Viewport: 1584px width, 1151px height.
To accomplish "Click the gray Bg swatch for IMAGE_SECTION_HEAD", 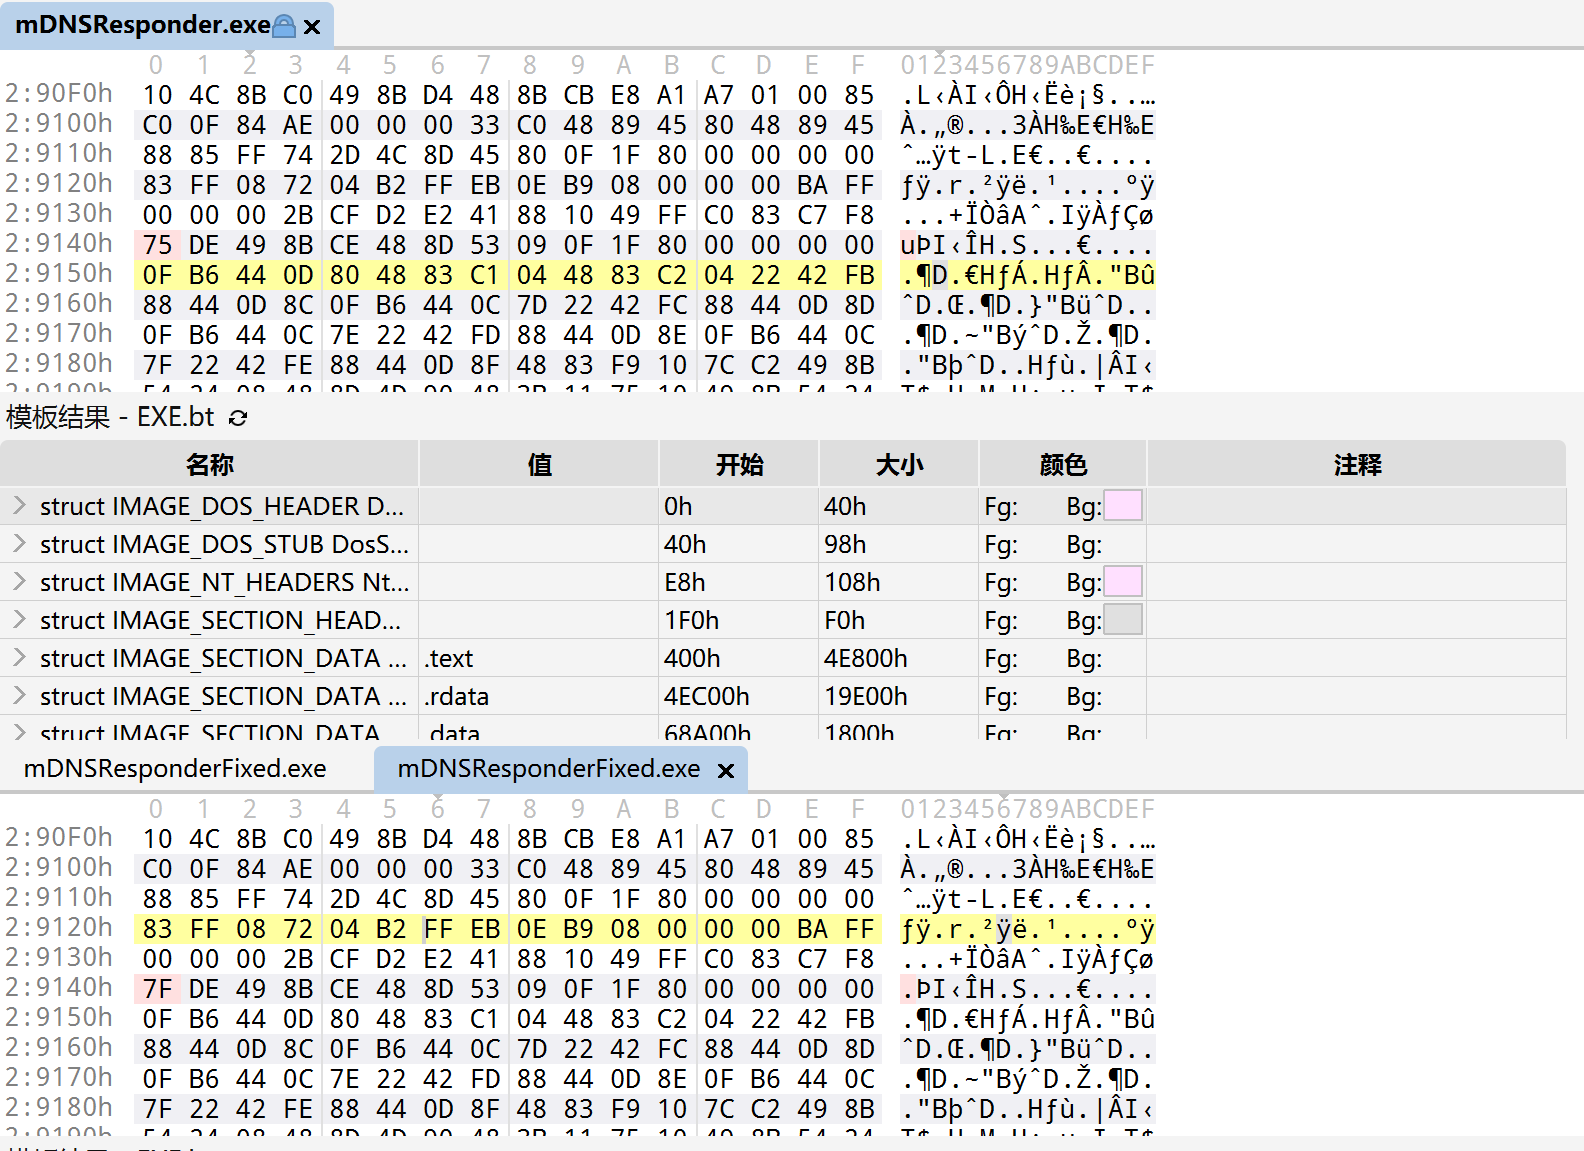I will 1123,620.
